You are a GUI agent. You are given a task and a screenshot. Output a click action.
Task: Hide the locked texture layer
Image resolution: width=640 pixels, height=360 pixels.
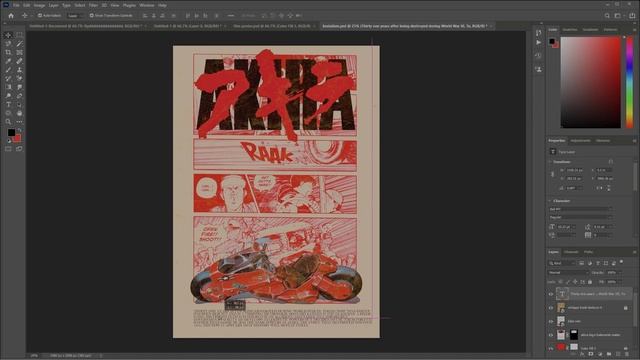pos(551,308)
